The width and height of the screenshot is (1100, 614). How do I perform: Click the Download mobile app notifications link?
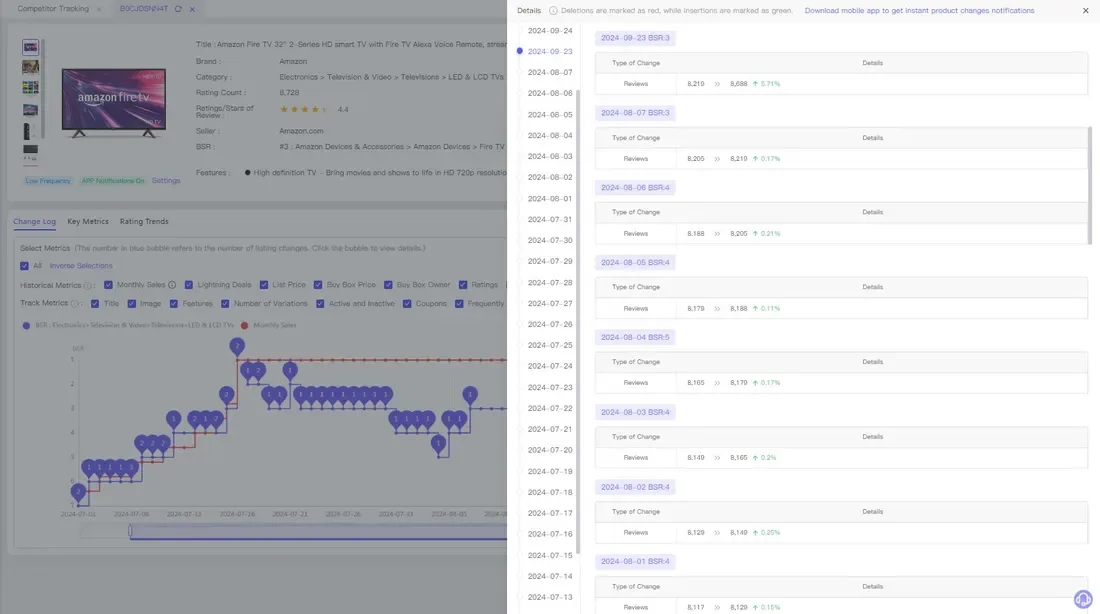(919, 11)
